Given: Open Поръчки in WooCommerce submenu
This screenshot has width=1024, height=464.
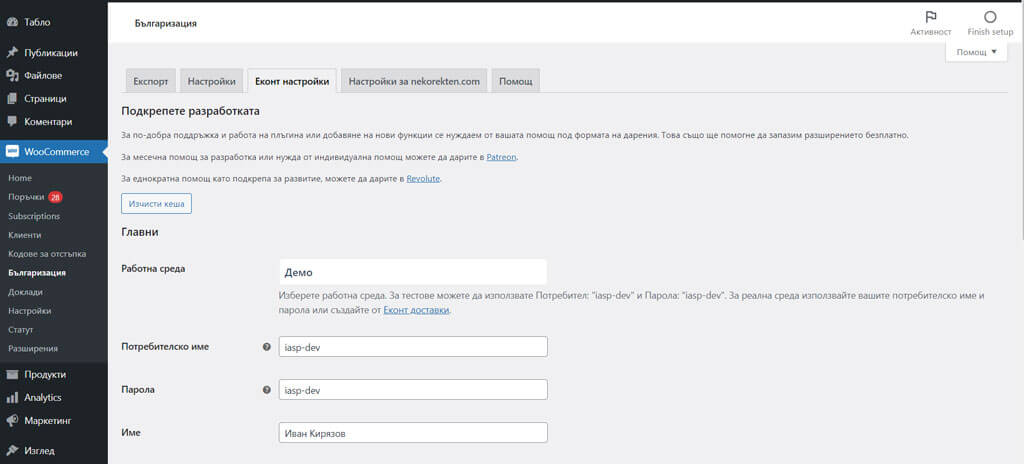Looking at the screenshot, I should point(26,197).
